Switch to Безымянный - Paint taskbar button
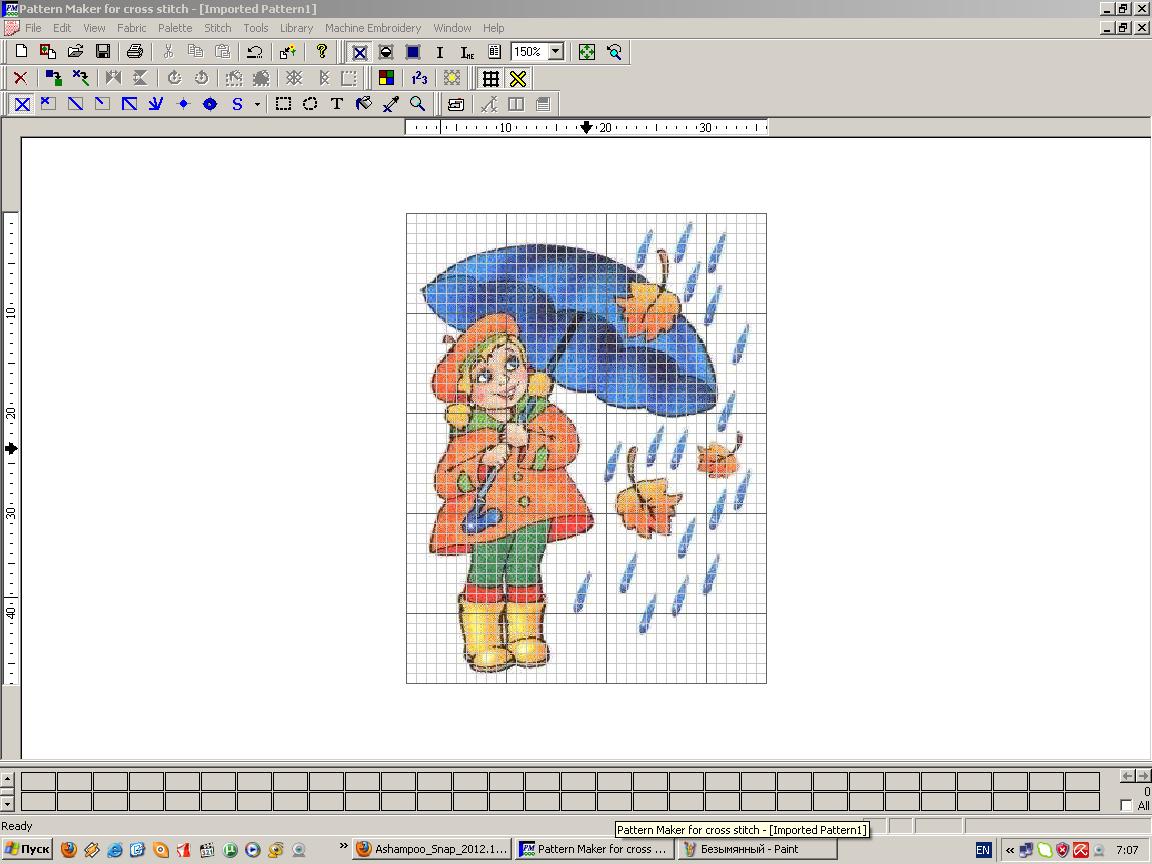 (x=743, y=849)
